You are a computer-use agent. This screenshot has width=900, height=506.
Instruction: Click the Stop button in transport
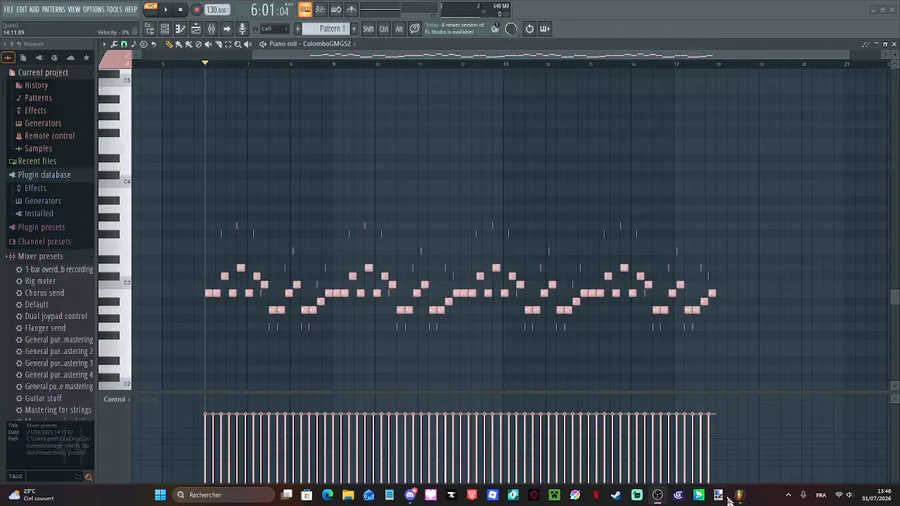coord(180,9)
